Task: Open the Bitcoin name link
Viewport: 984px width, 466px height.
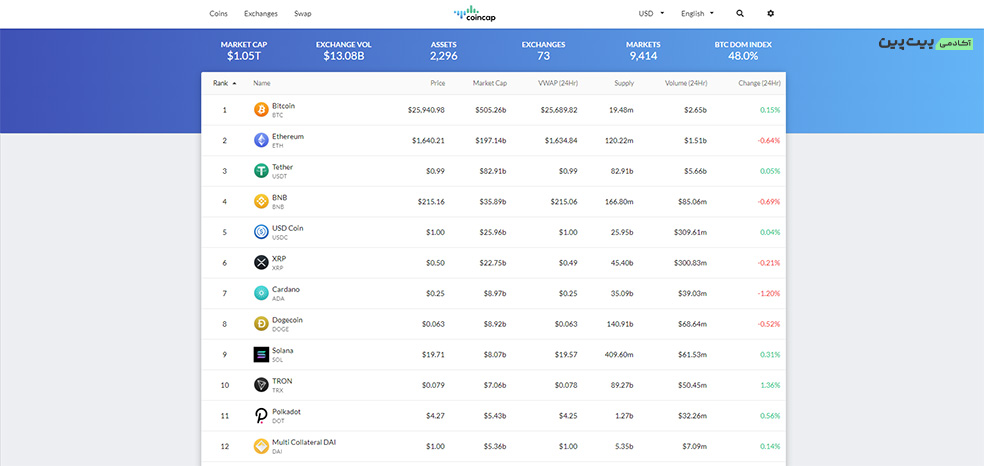Action: click(x=284, y=106)
